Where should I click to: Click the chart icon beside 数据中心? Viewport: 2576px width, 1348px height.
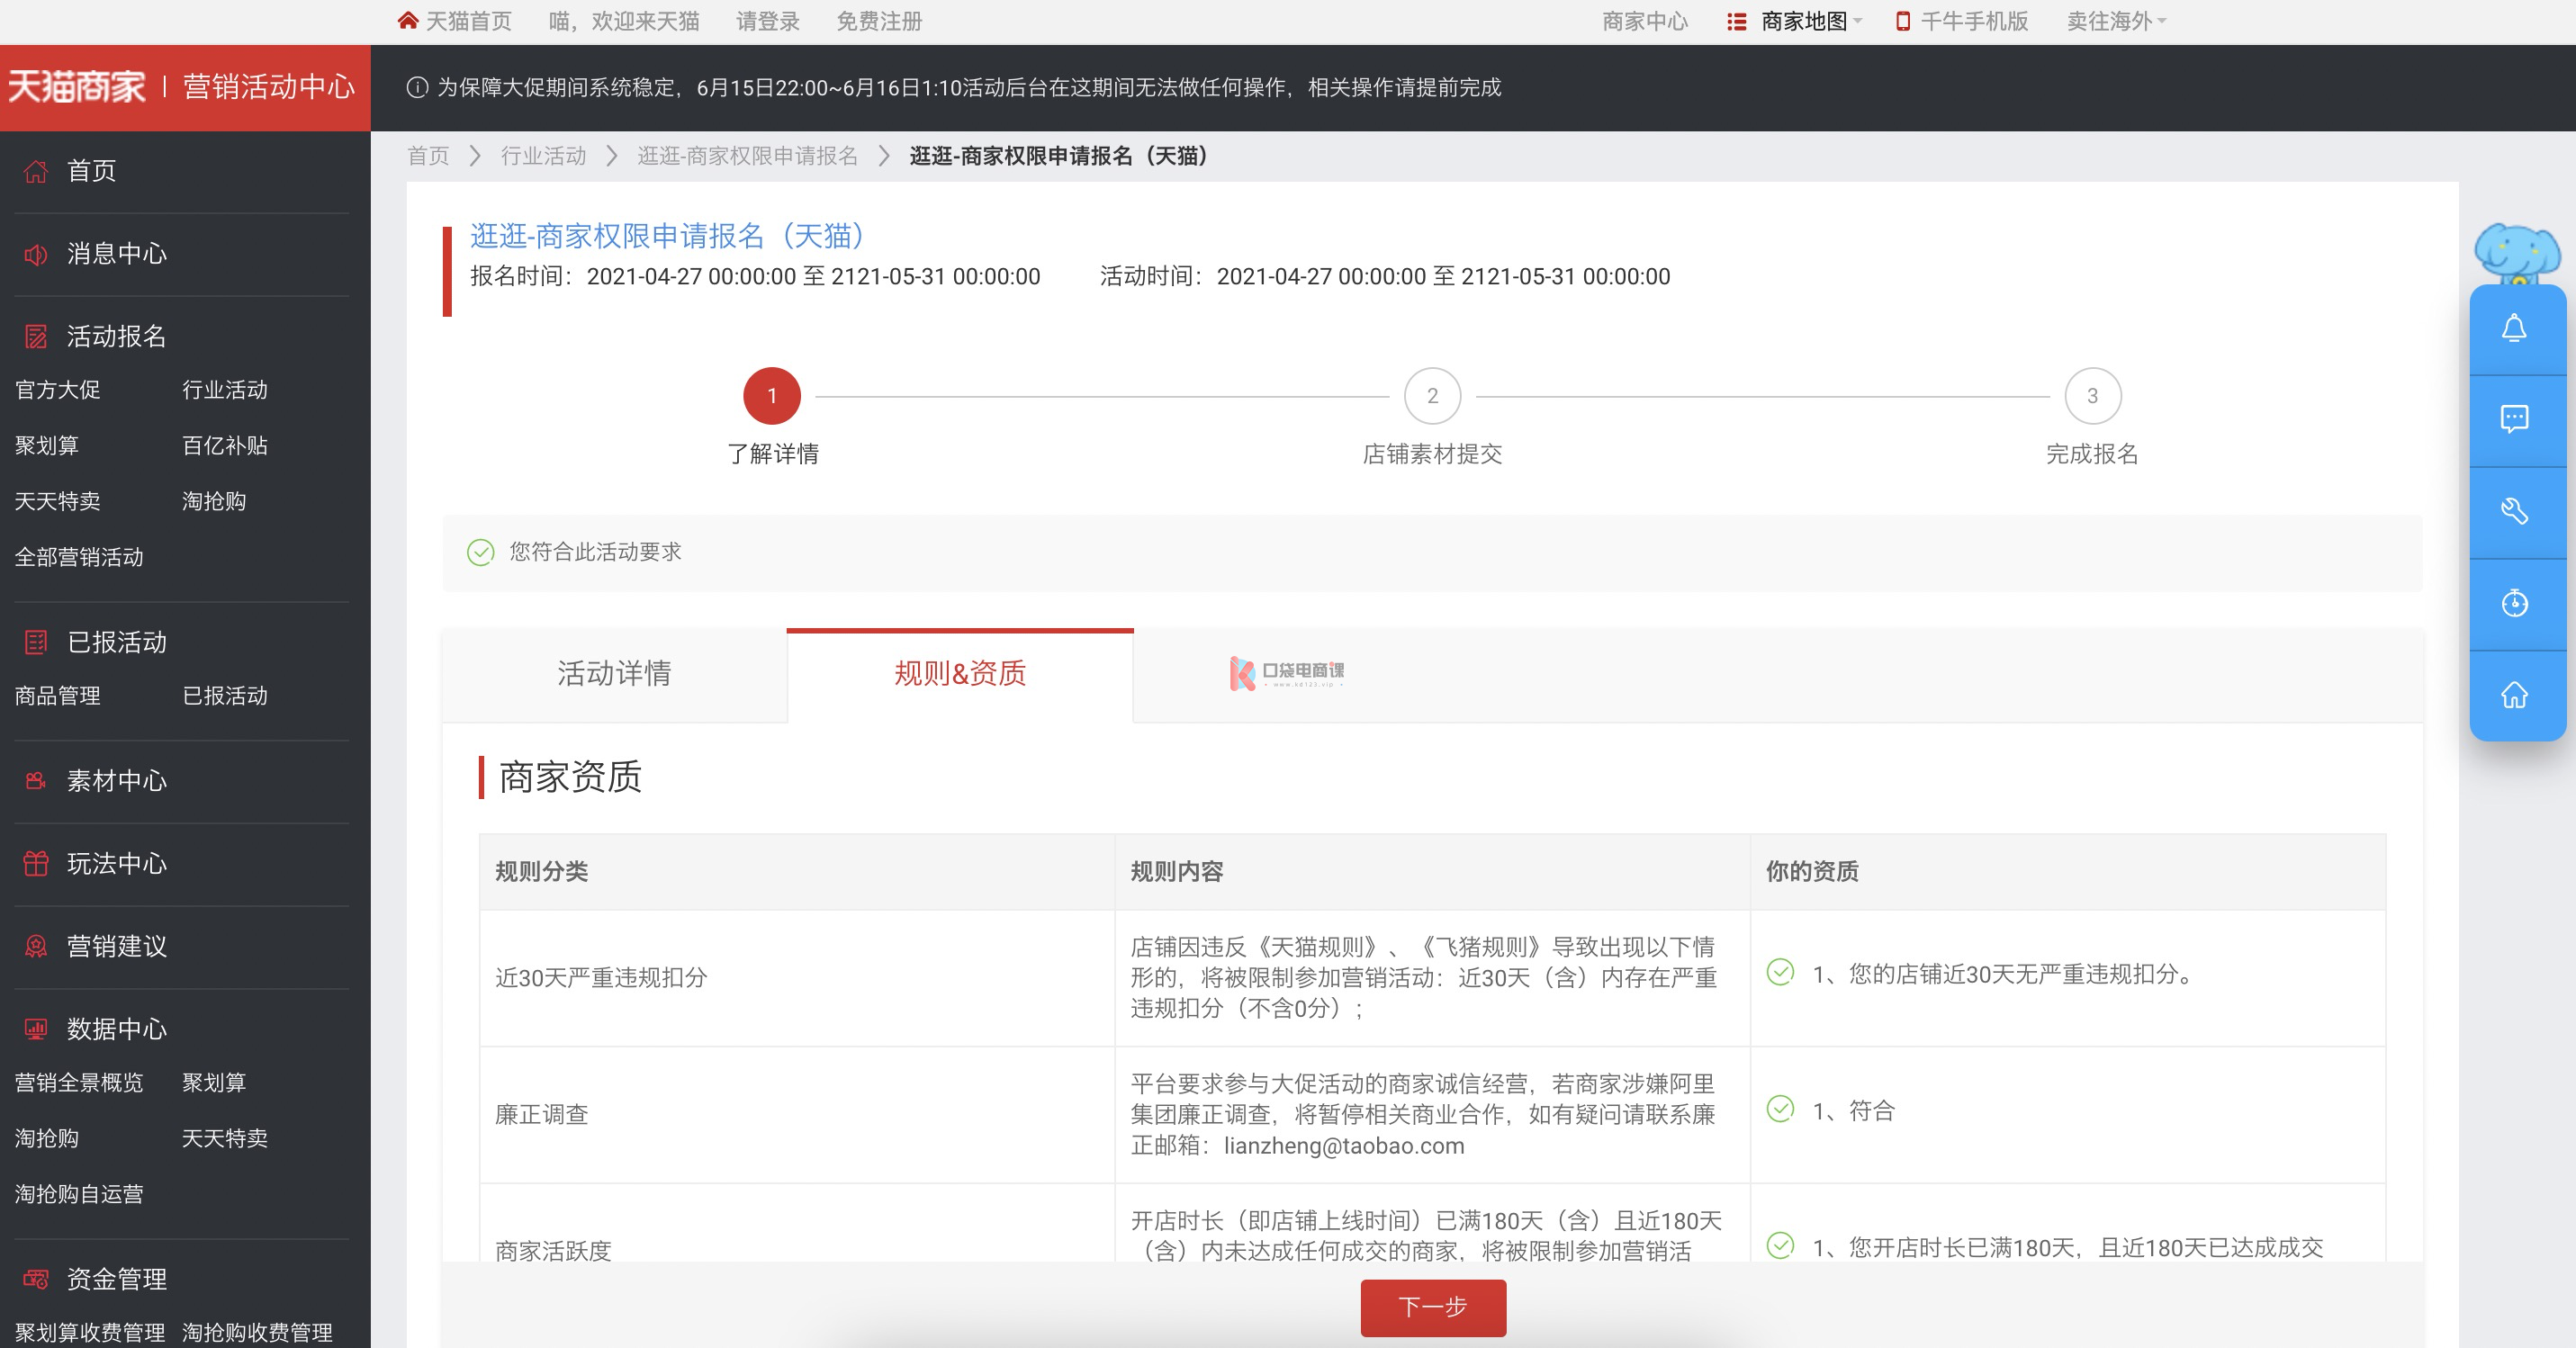point(36,1029)
